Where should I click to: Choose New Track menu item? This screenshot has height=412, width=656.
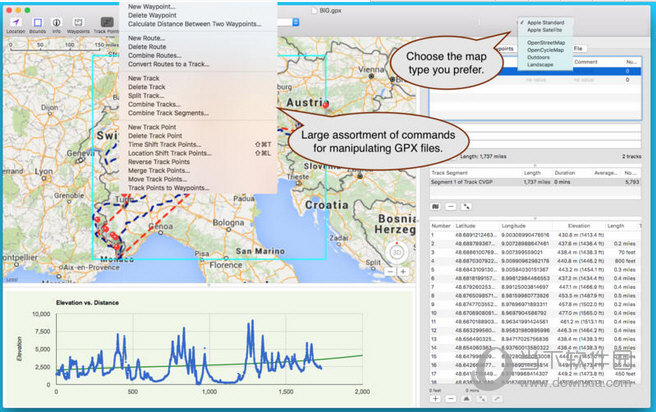pyautogui.click(x=144, y=78)
